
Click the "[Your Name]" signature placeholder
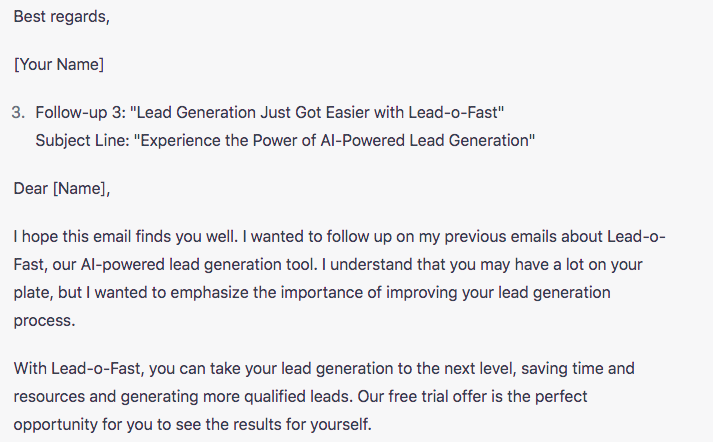tap(59, 65)
